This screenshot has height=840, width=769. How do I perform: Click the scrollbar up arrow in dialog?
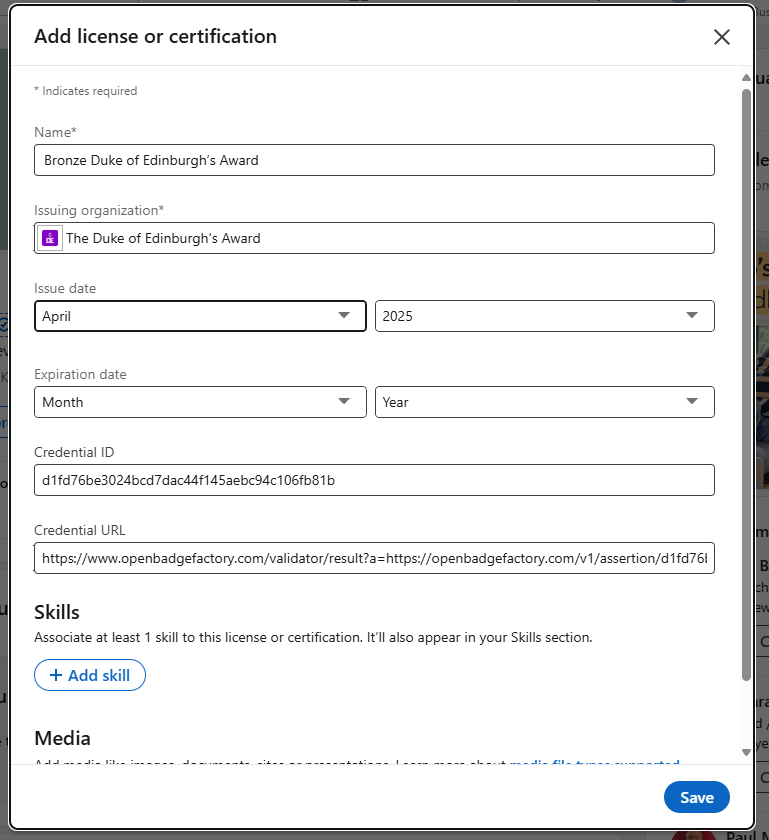(746, 77)
